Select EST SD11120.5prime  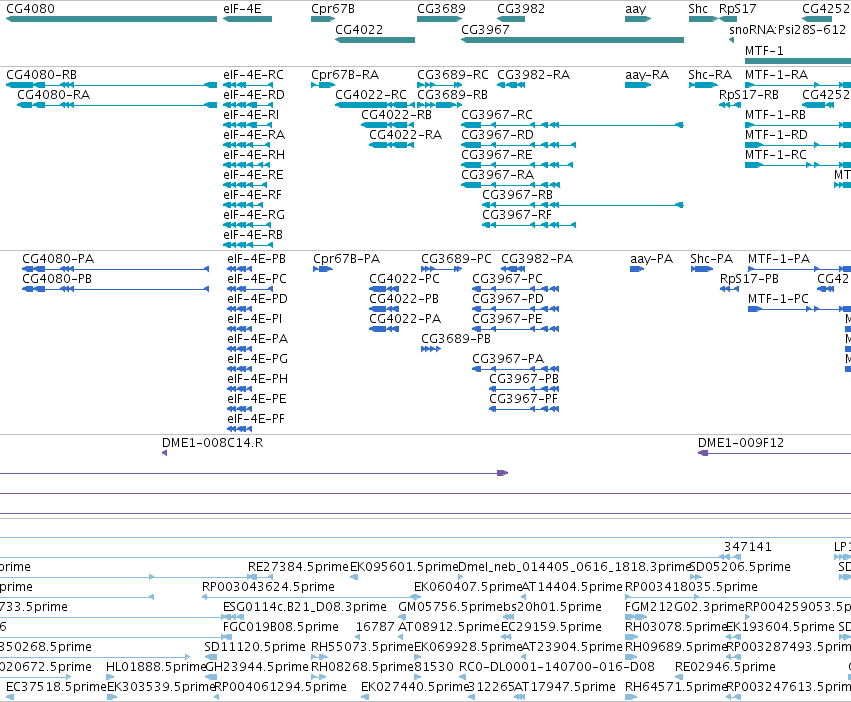[x=255, y=647]
